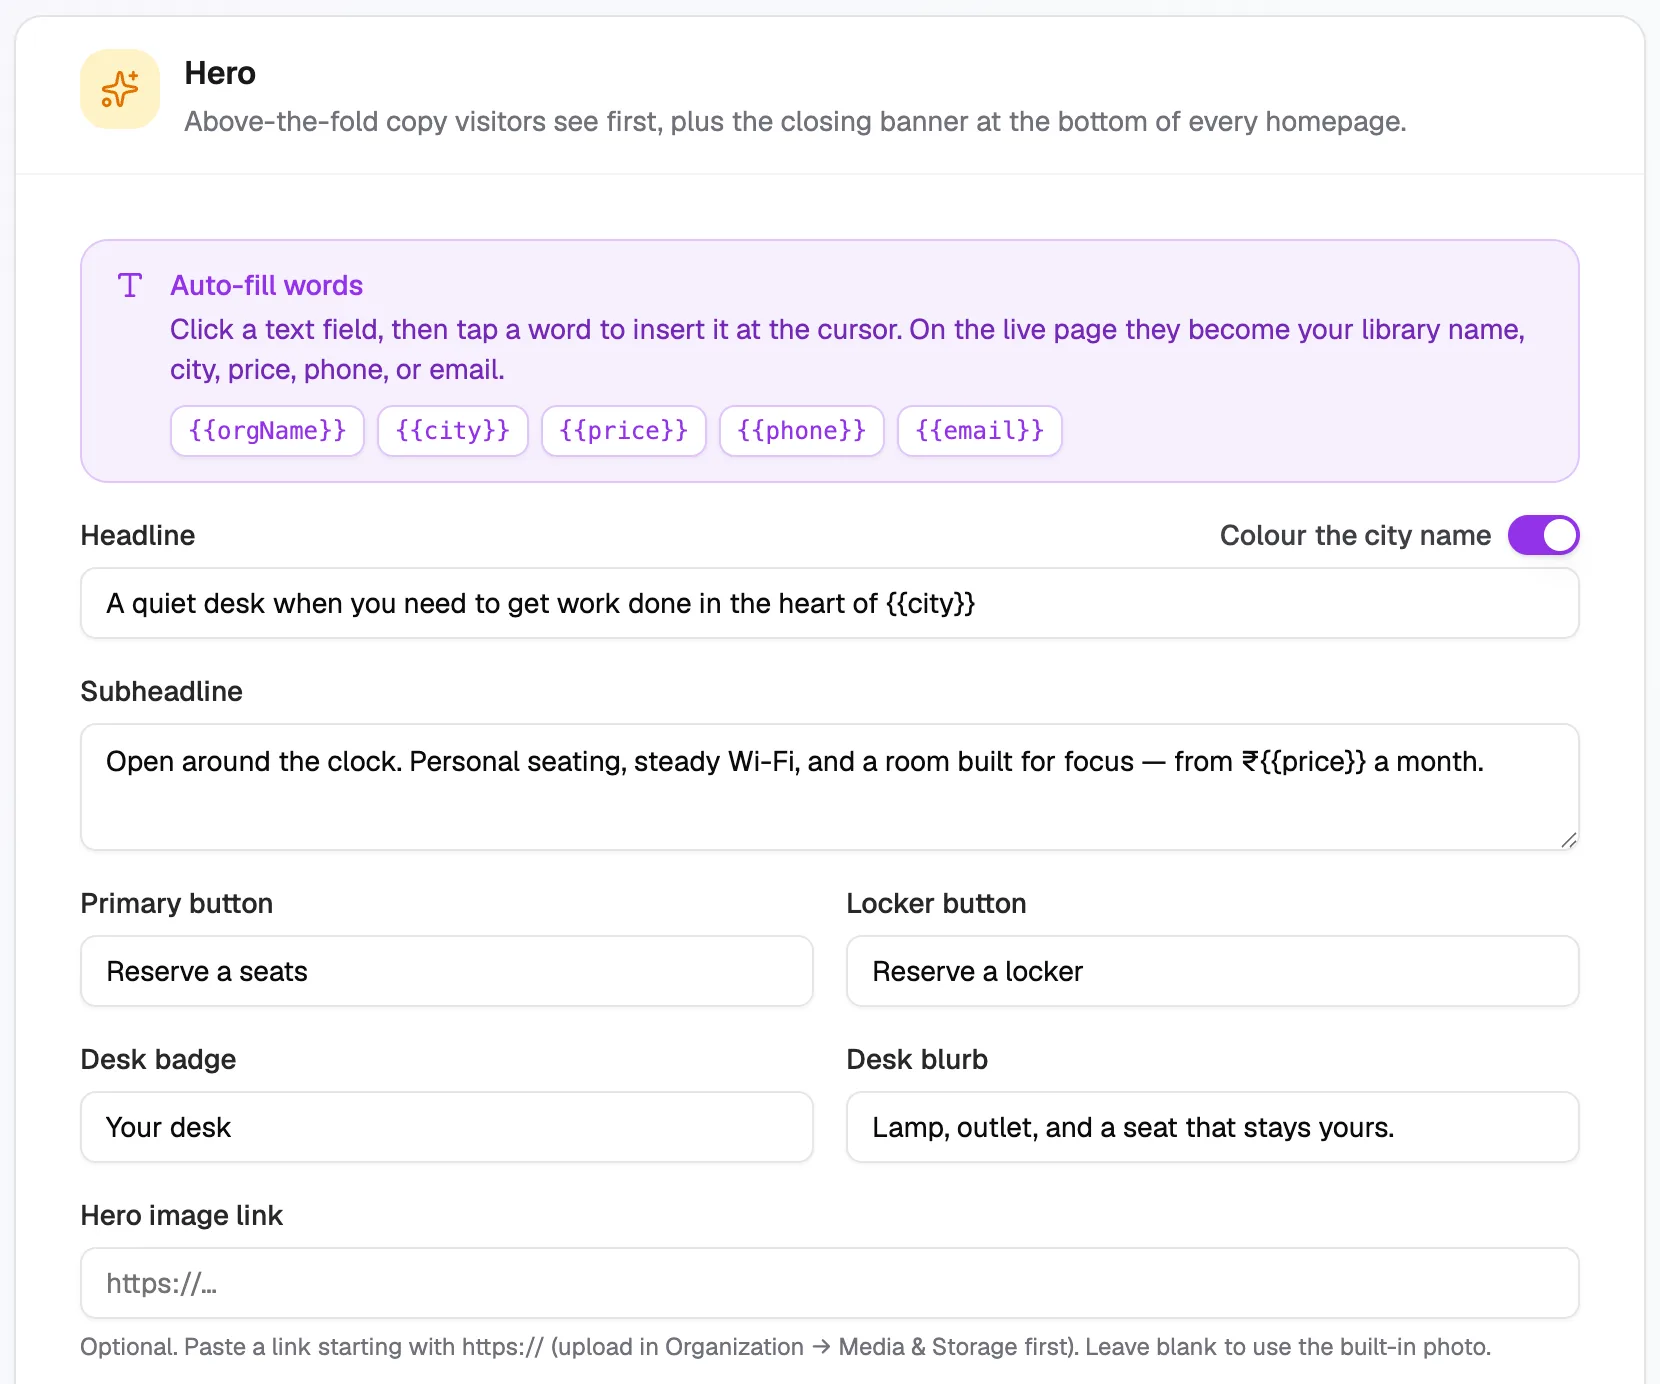
Task: Edit the Locker button field
Action: [x=1213, y=971]
